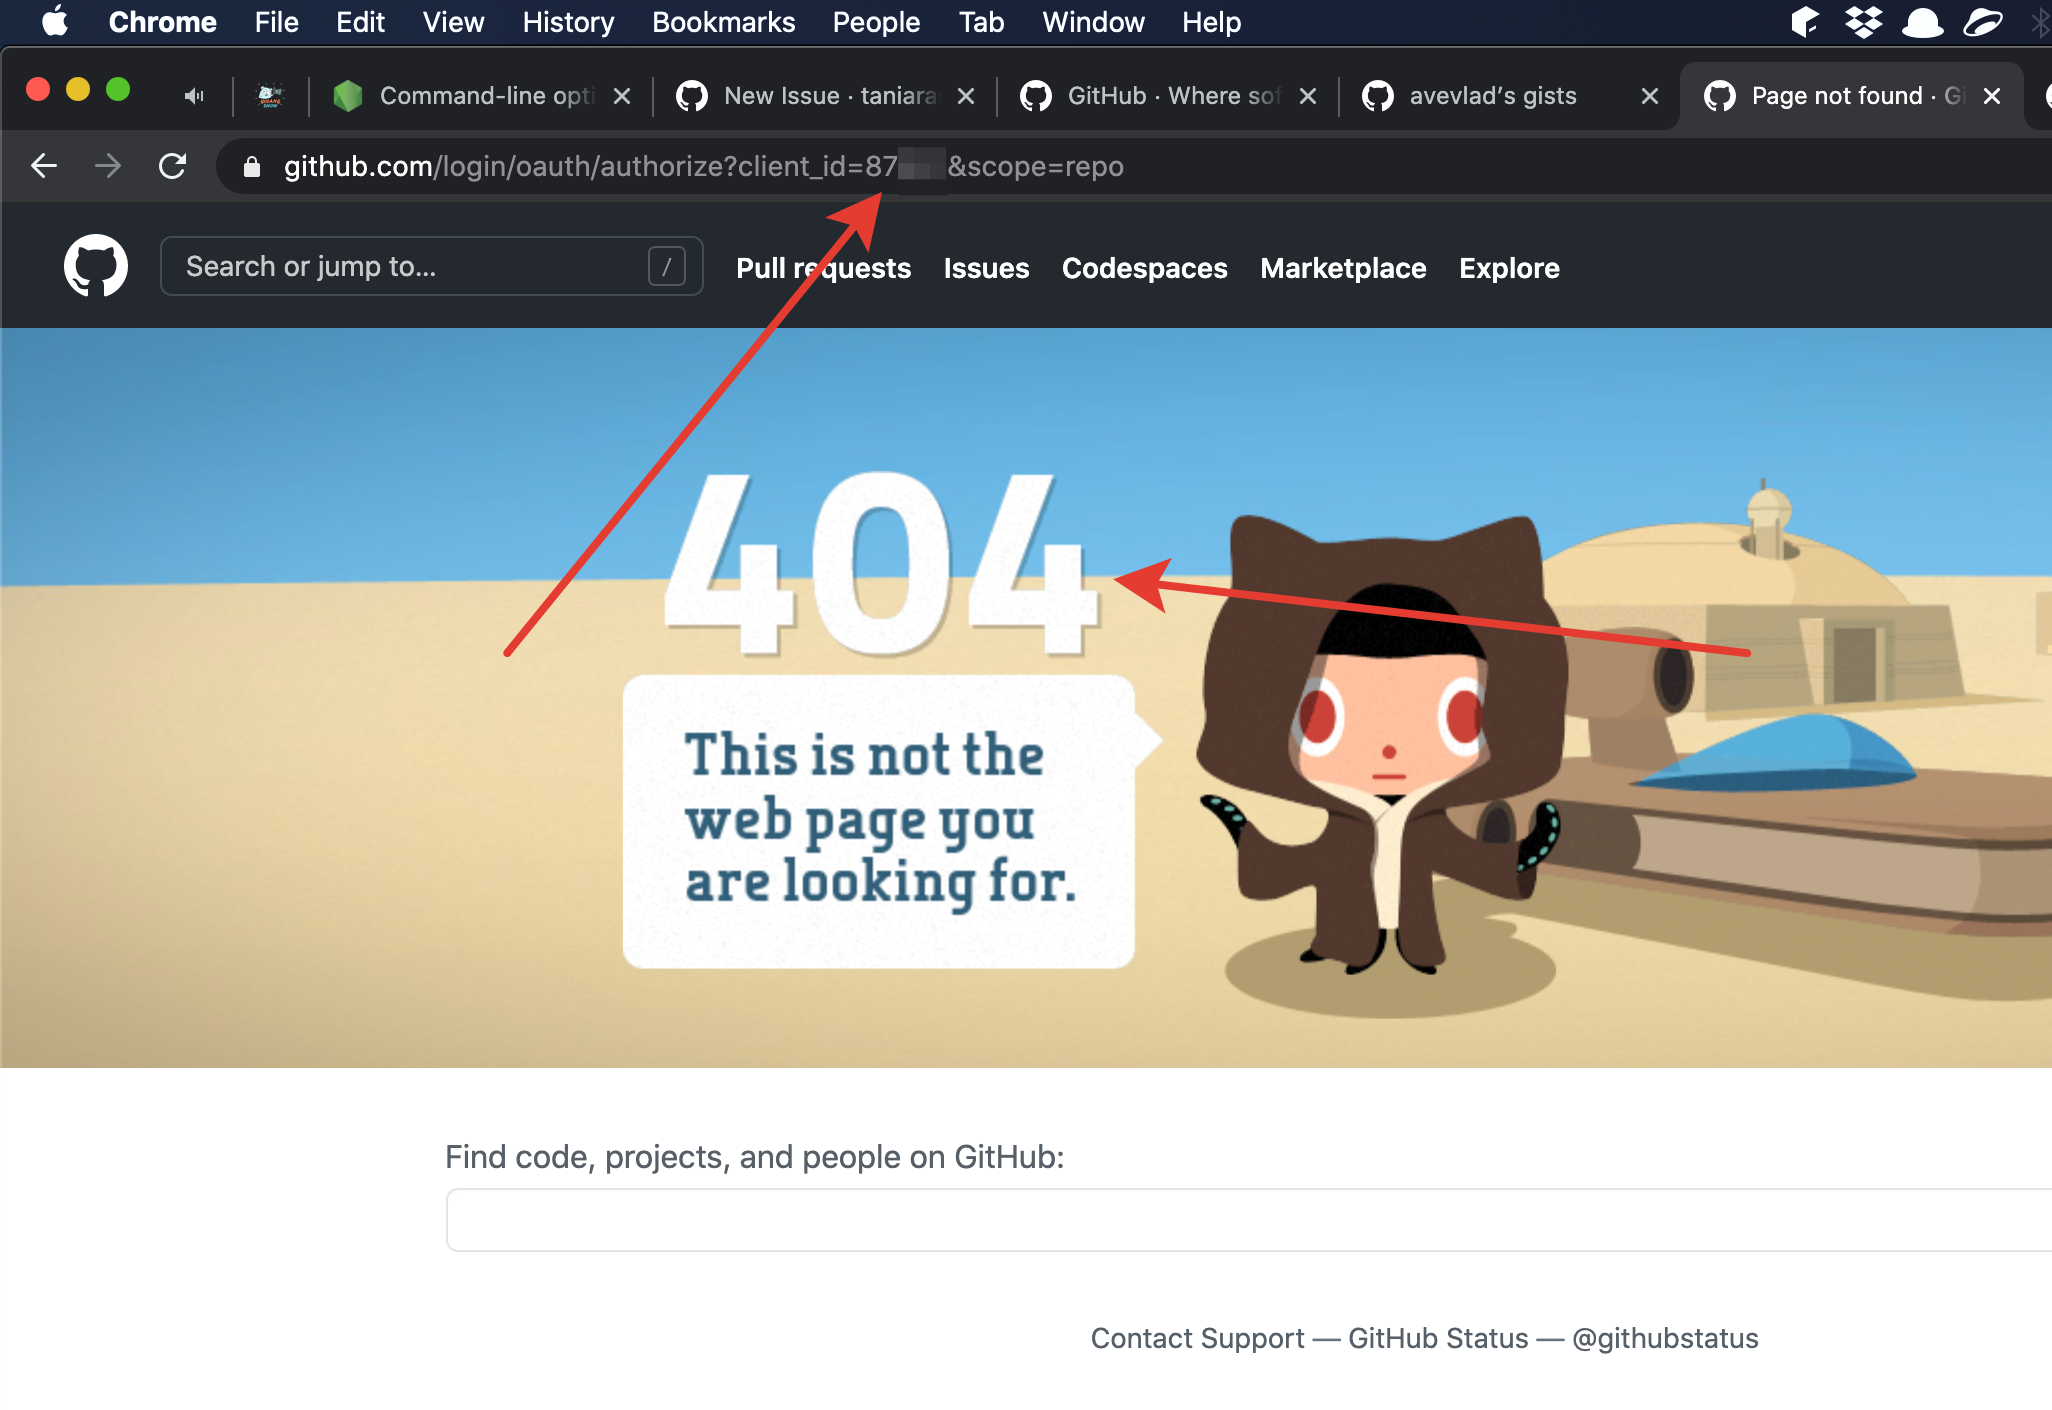2052x1410 pixels.
Task: Click the lock icon in address bar
Action: click(252, 167)
